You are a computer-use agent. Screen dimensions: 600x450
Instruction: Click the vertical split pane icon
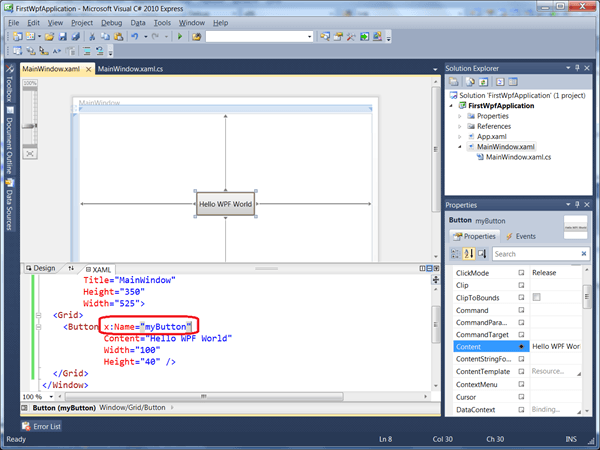pos(422,268)
